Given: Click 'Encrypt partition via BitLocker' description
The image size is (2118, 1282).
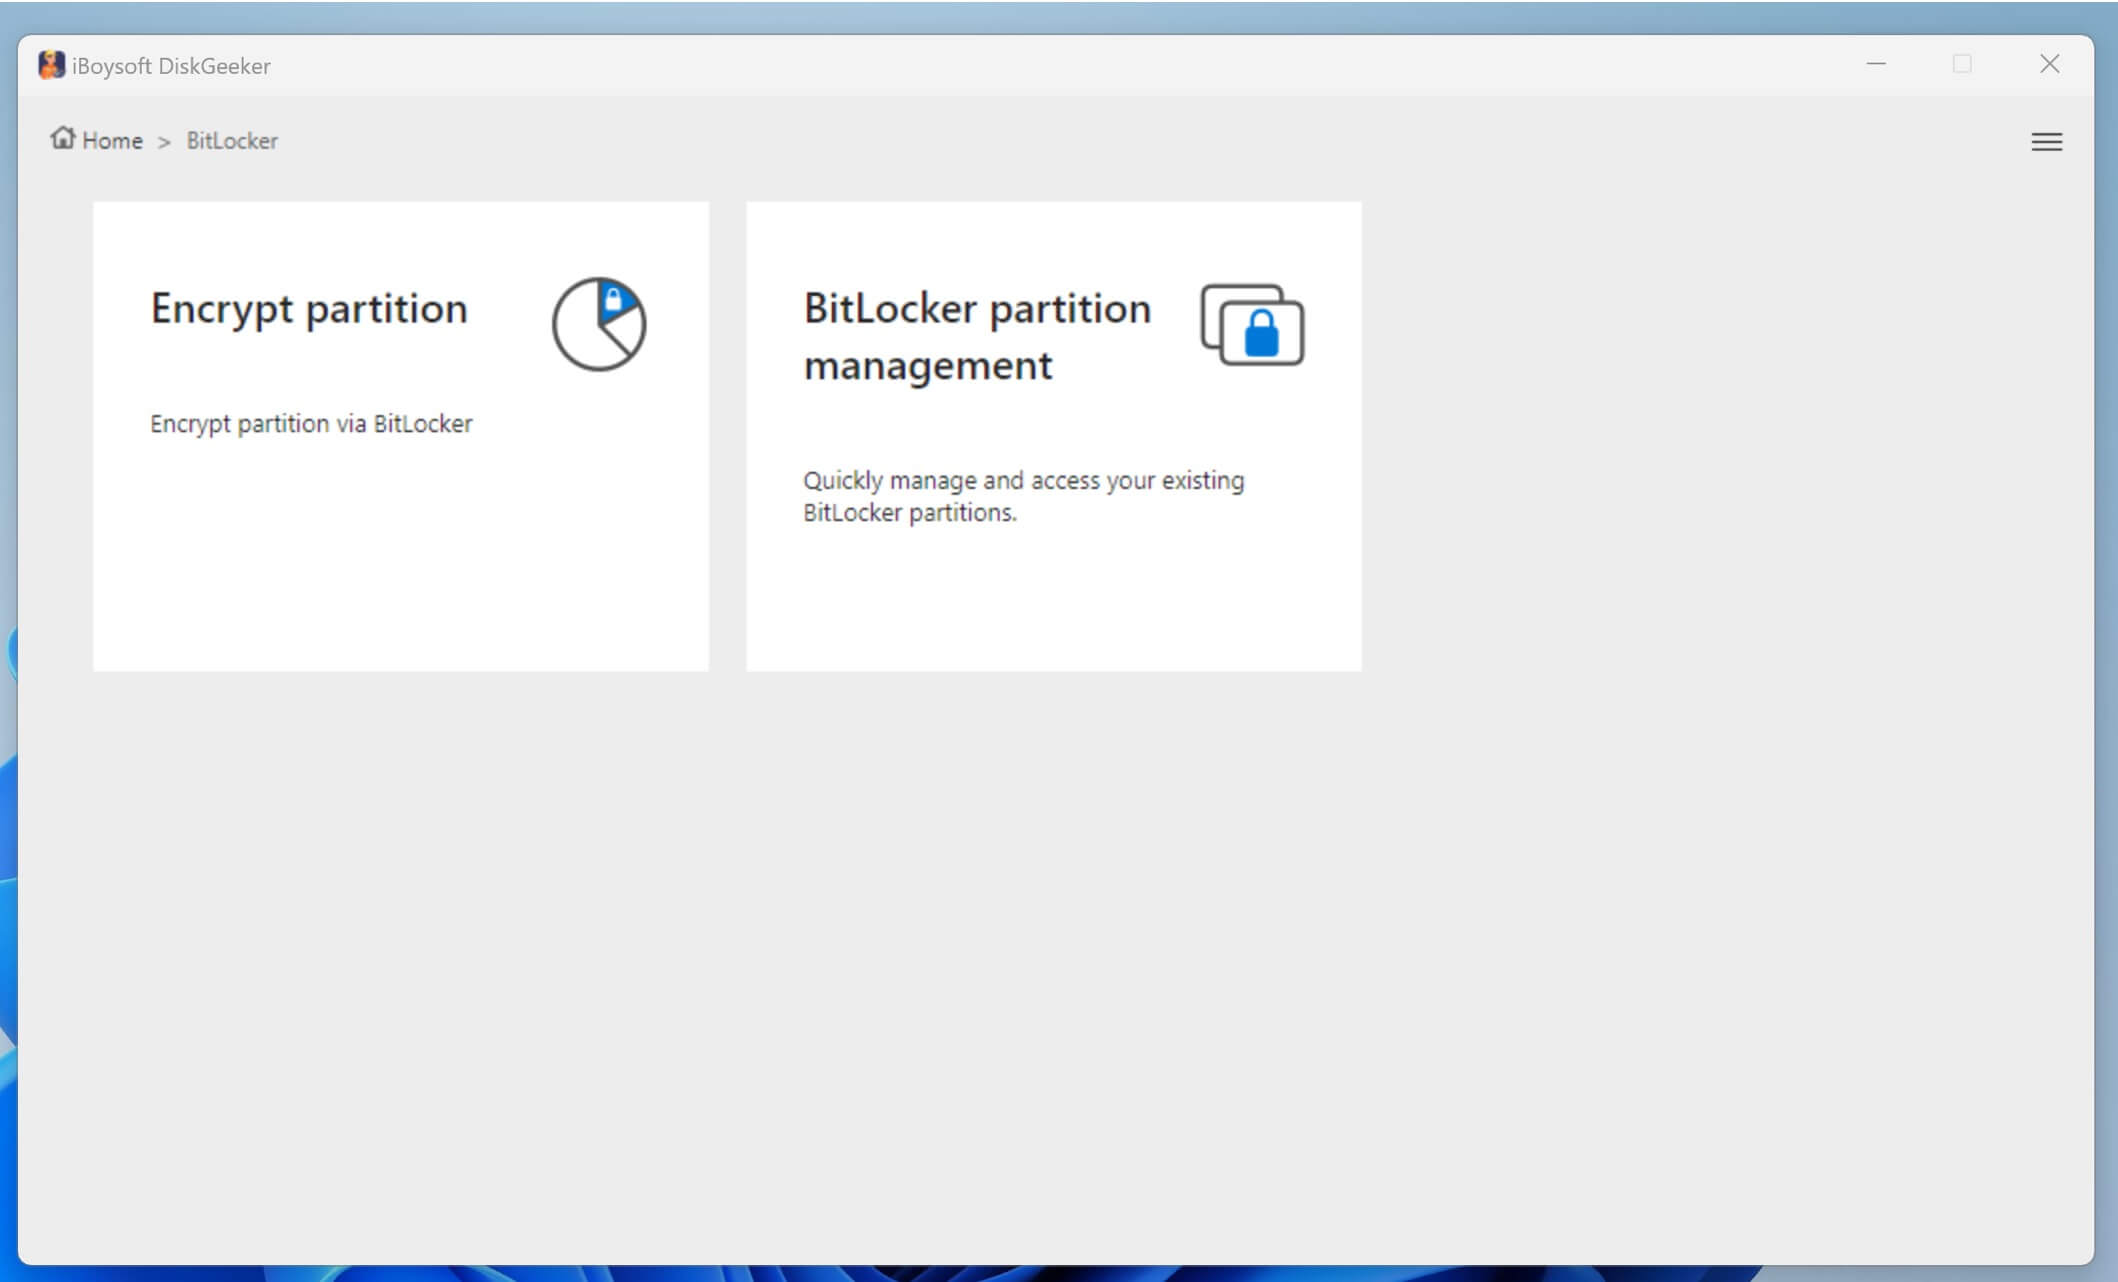Looking at the screenshot, I should point(311,424).
